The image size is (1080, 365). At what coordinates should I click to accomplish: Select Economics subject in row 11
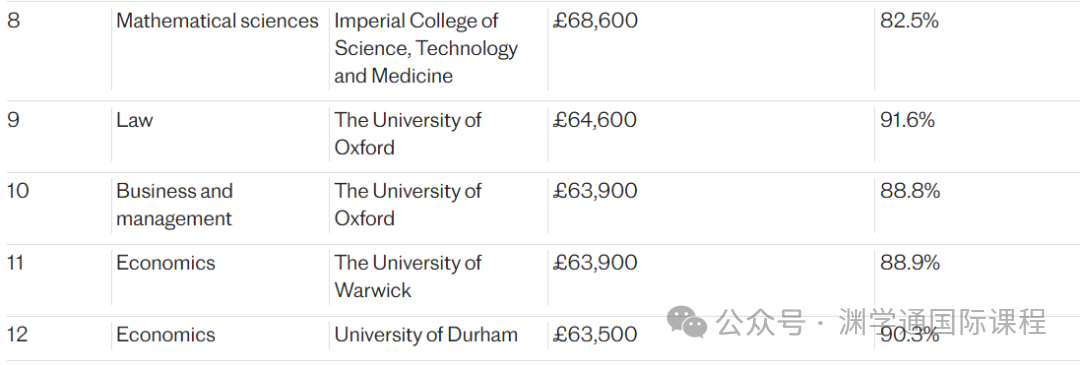166,263
